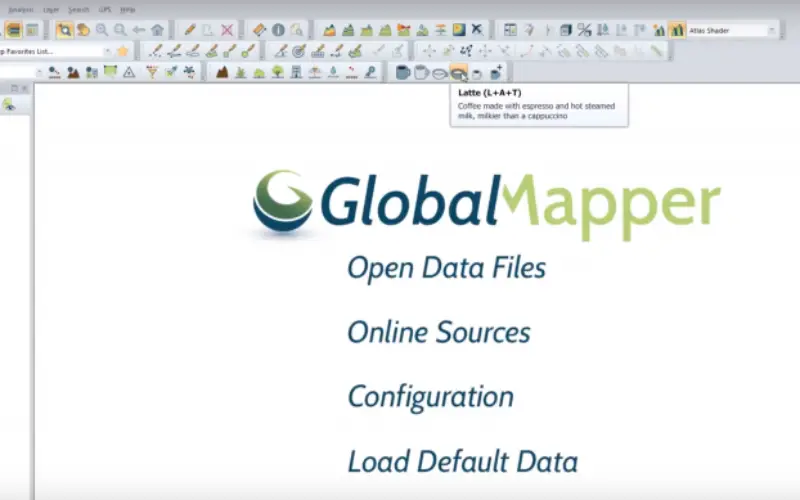Click the left panel pin/float button
800x500 pixels.
pyautogui.click(x=14, y=88)
